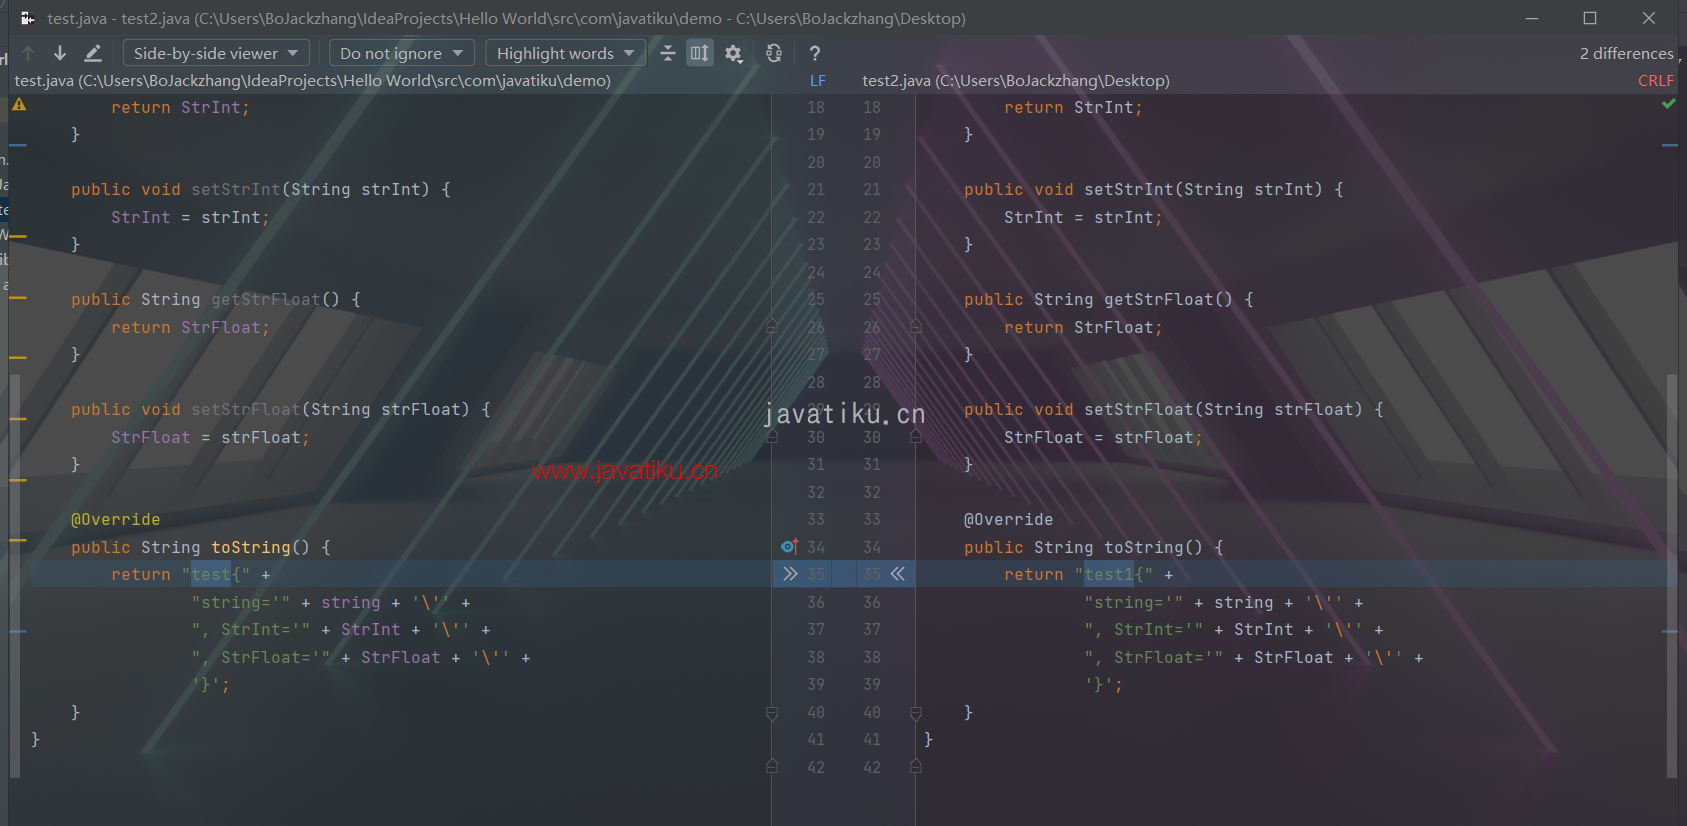Viewport: 1687px width, 826px height.
Task: Click the LF line separator label
Action: click(817, 81)
